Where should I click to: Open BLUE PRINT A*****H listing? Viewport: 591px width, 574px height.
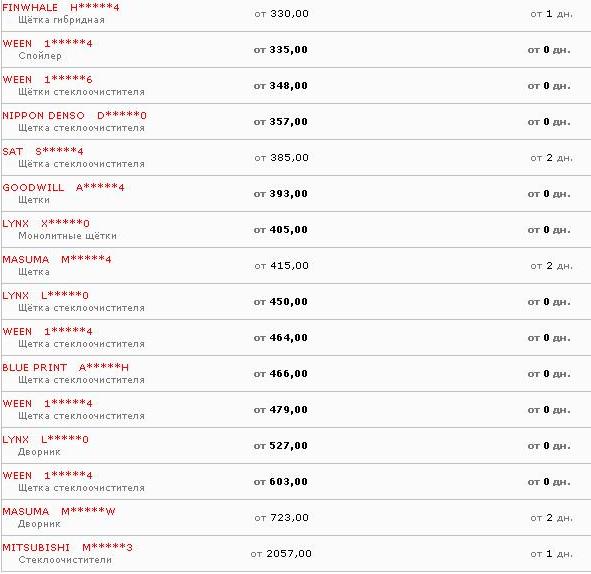point(66,367)
